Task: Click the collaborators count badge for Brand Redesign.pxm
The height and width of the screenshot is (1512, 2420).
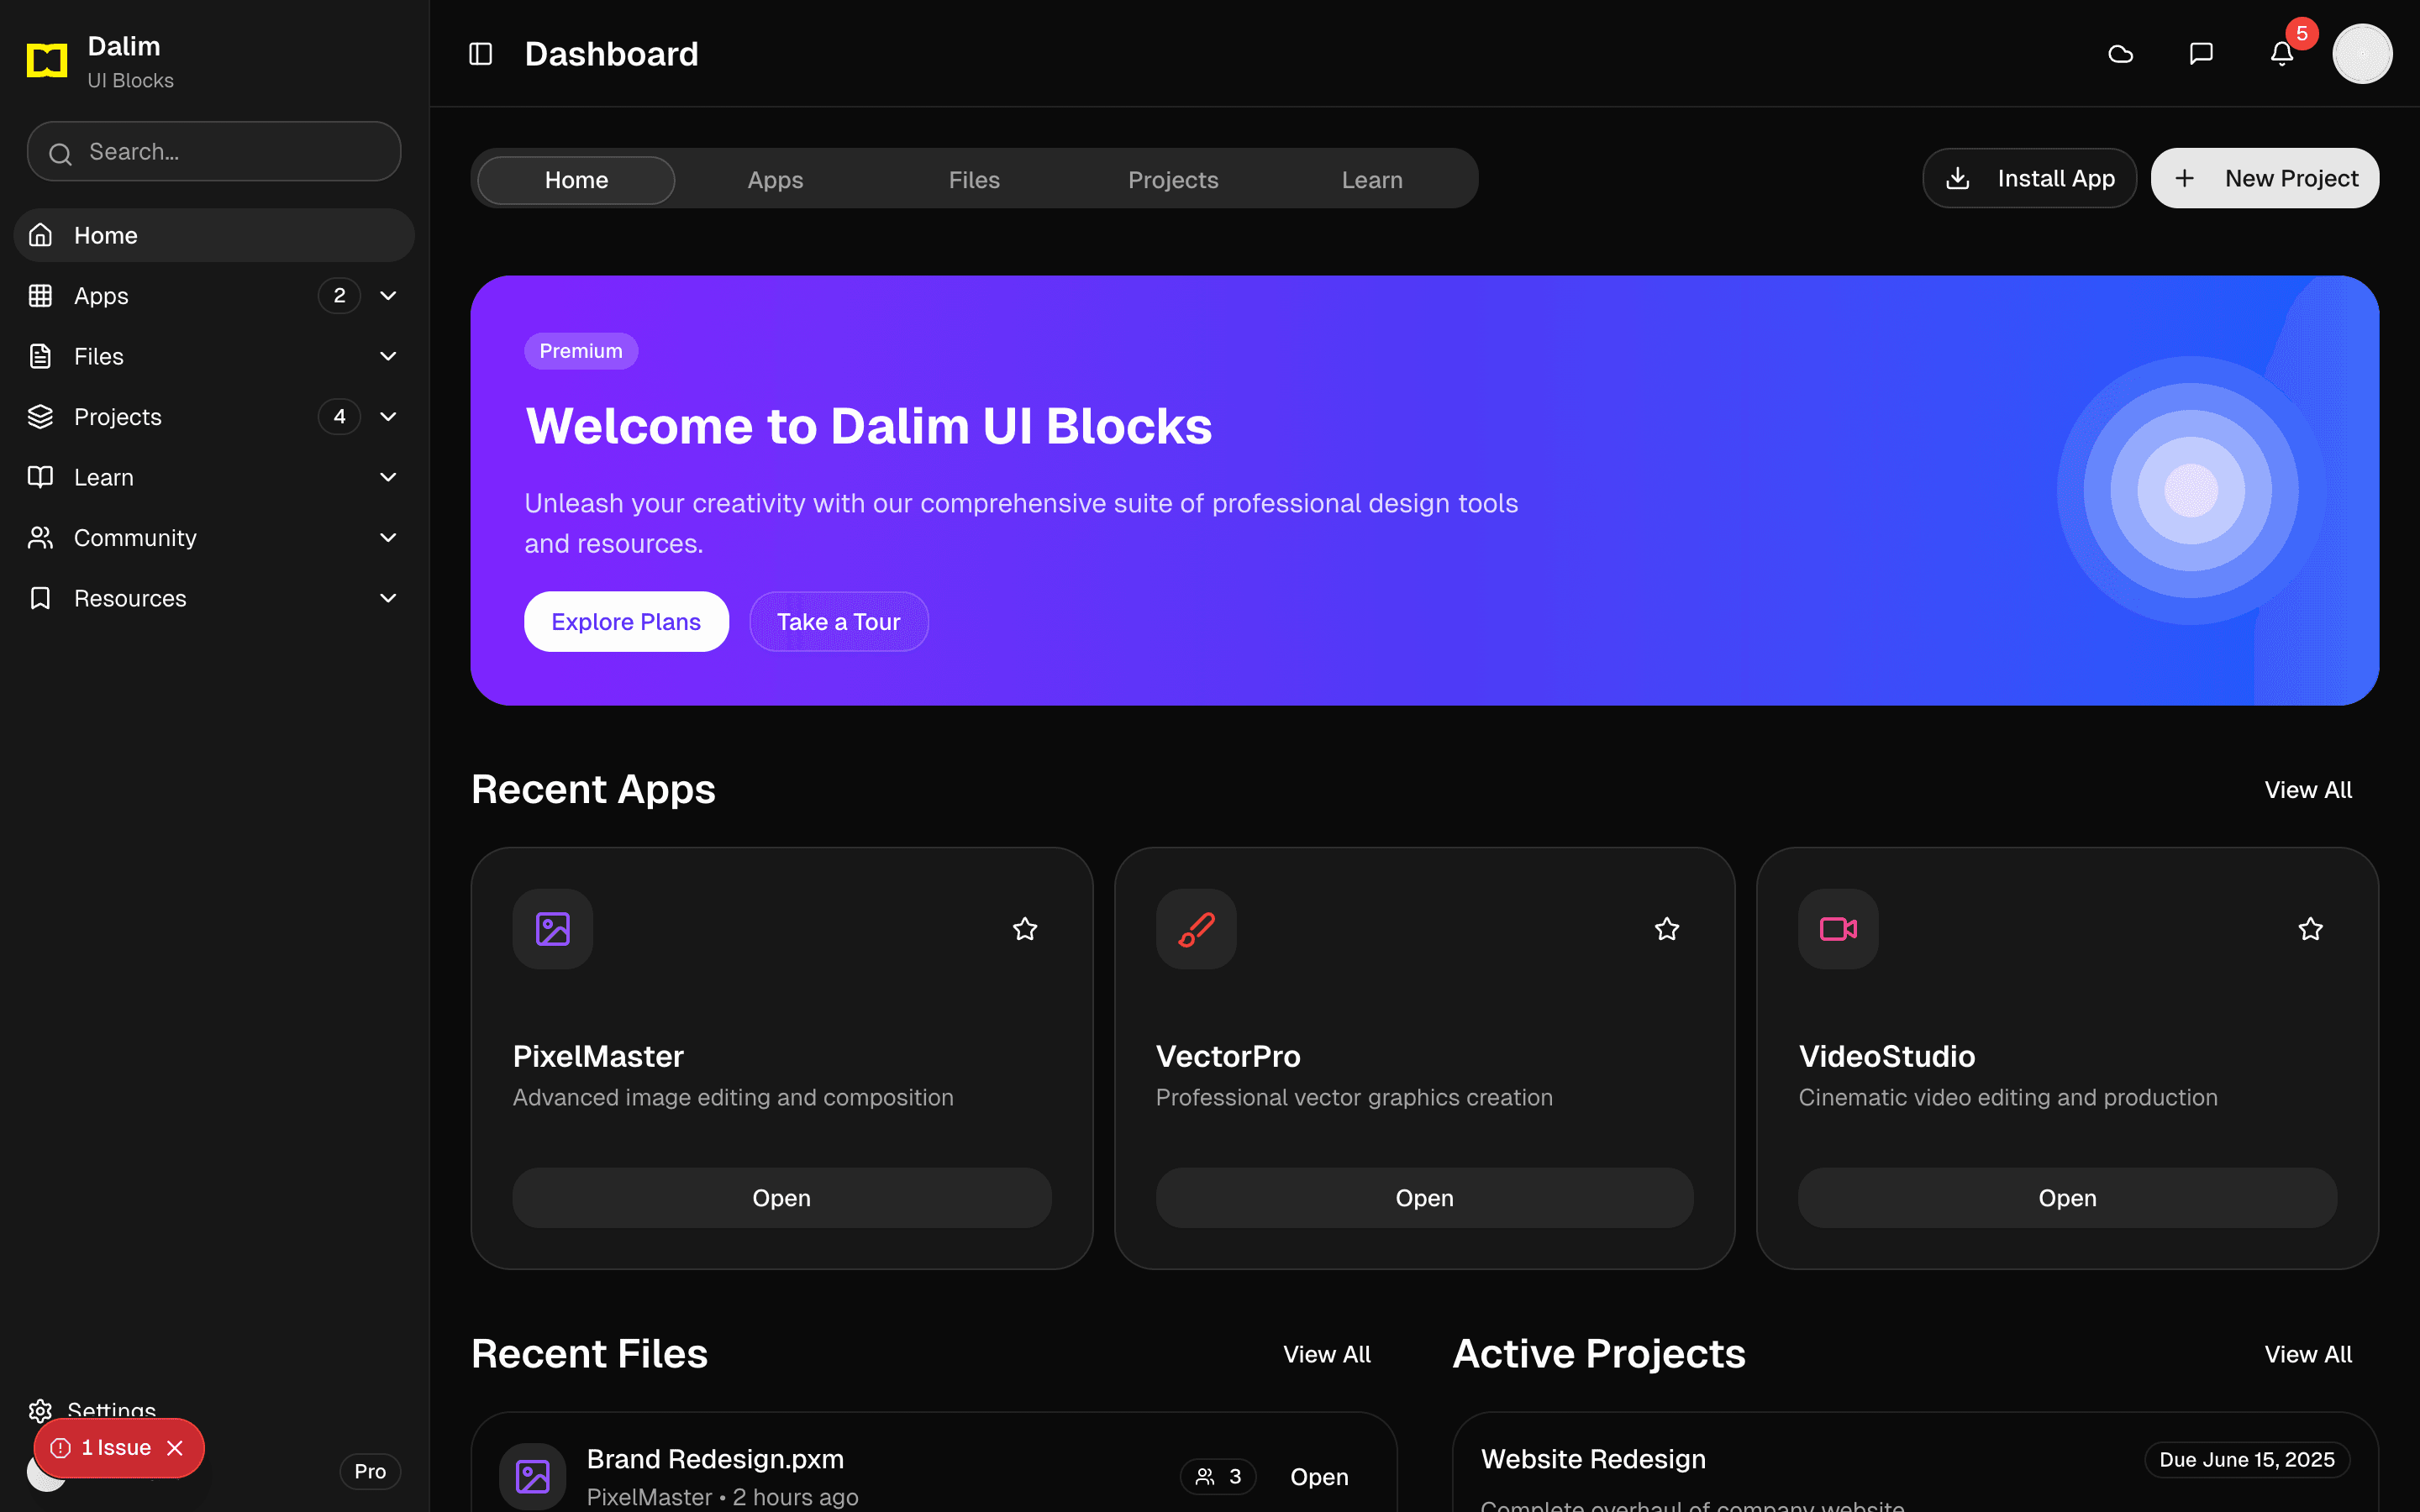Action: tap(1218, 1476)
